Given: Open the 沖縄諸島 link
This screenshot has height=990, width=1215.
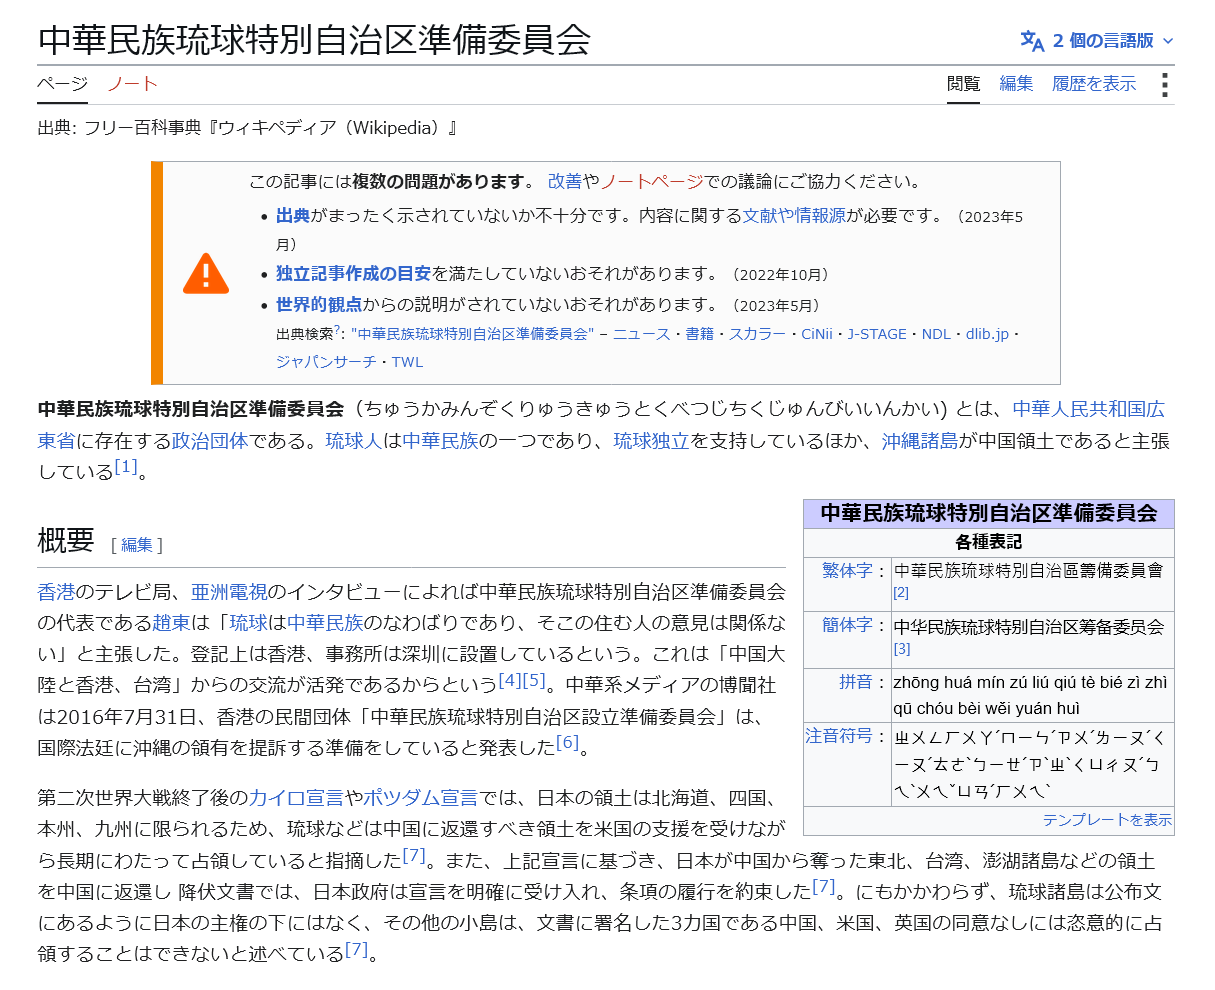Looking at the screenshot, I should pos(920,441).
